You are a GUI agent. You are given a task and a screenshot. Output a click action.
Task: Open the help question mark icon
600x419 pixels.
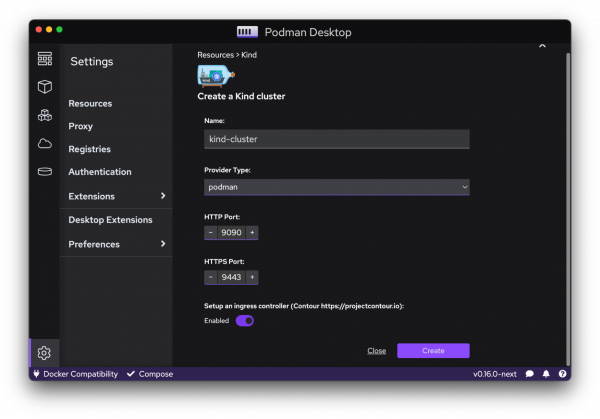(x=562, y=374)
